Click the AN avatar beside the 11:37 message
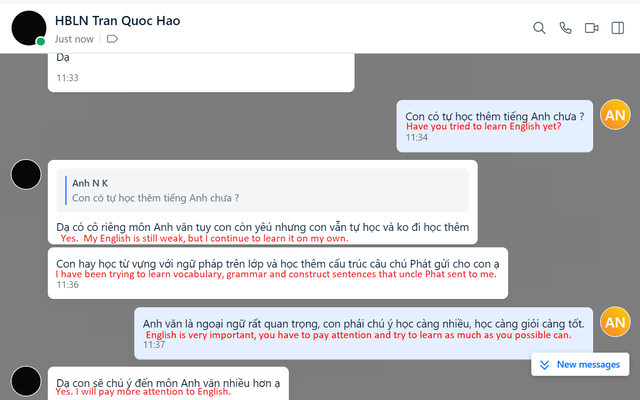 coord(615,322)
